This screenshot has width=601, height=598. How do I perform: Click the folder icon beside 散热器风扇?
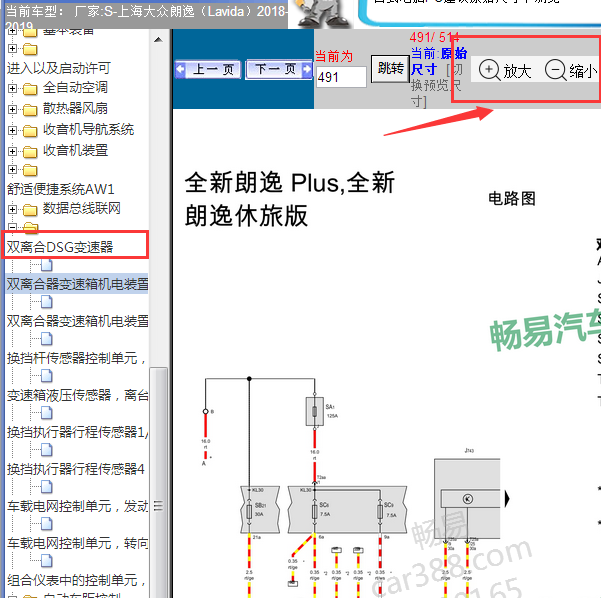click(x=30, y=110)
